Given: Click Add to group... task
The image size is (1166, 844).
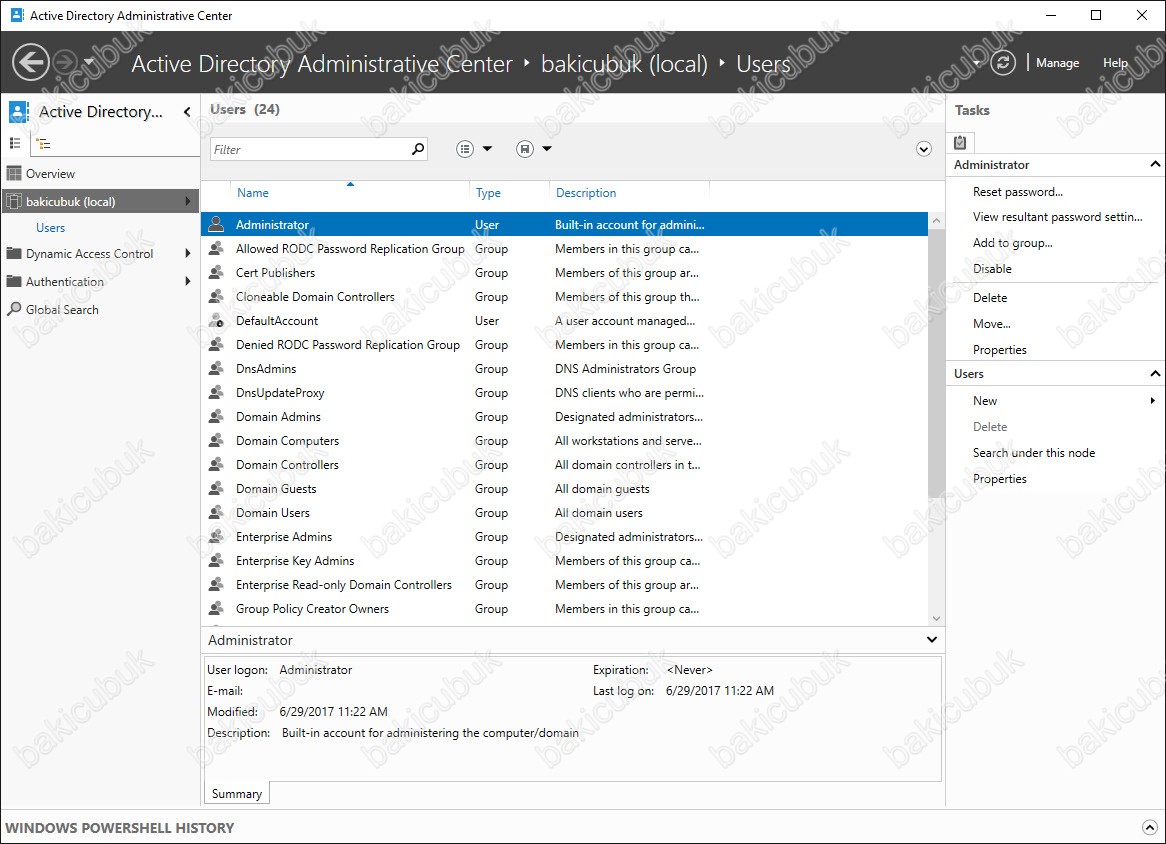Looking at the screenshot, I should point(1012,243).
